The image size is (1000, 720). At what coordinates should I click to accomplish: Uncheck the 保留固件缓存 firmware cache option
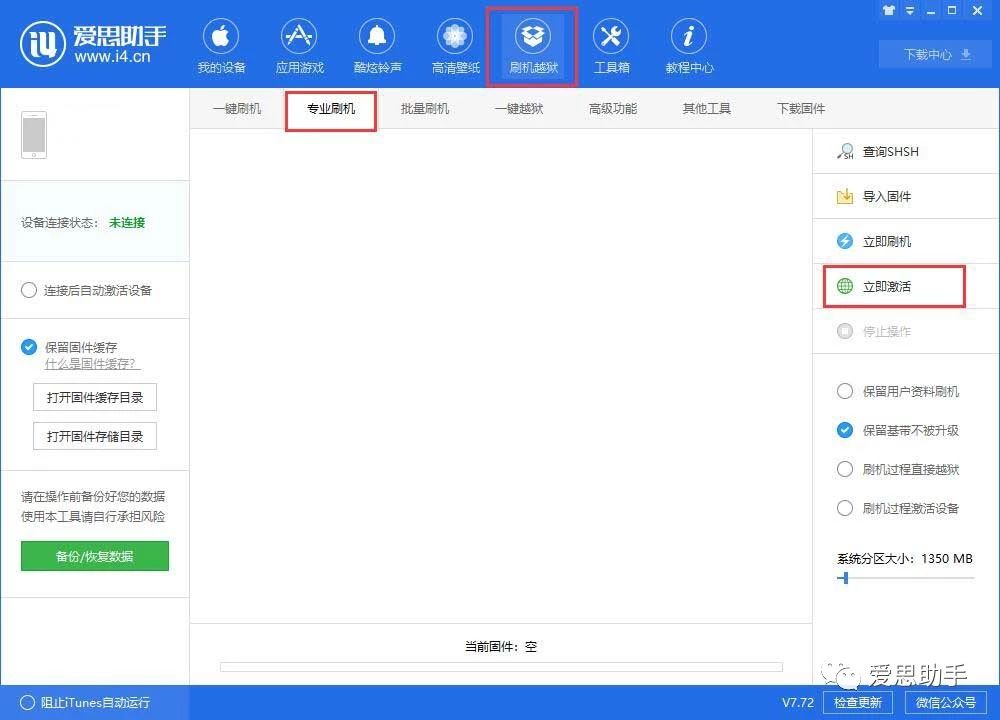click(x=28, y=347)
